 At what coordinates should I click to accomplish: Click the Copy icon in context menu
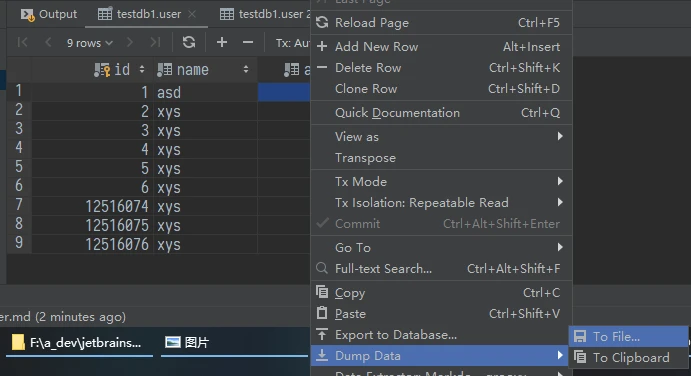(x=322, y=292)
